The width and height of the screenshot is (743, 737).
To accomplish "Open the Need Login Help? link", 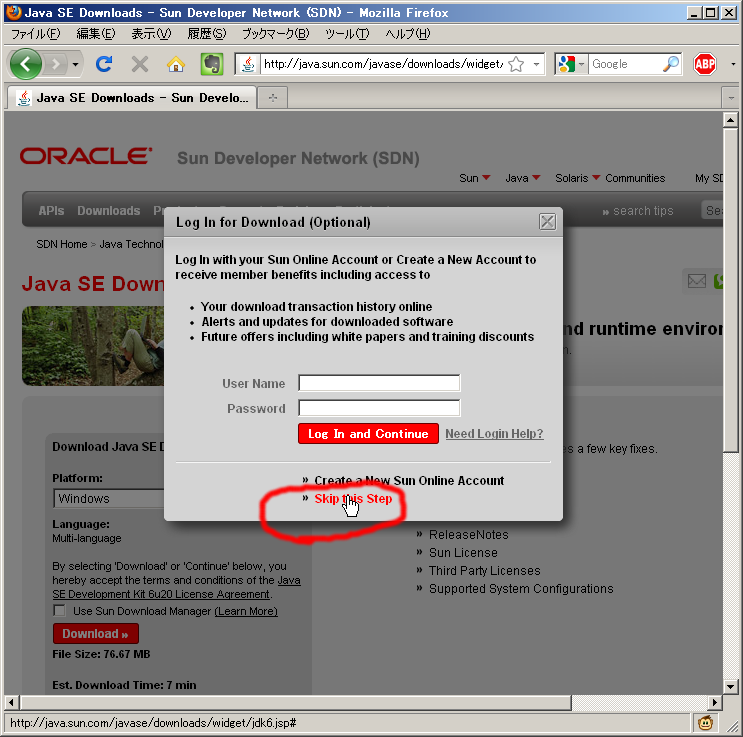I will [x=494, y=434].
